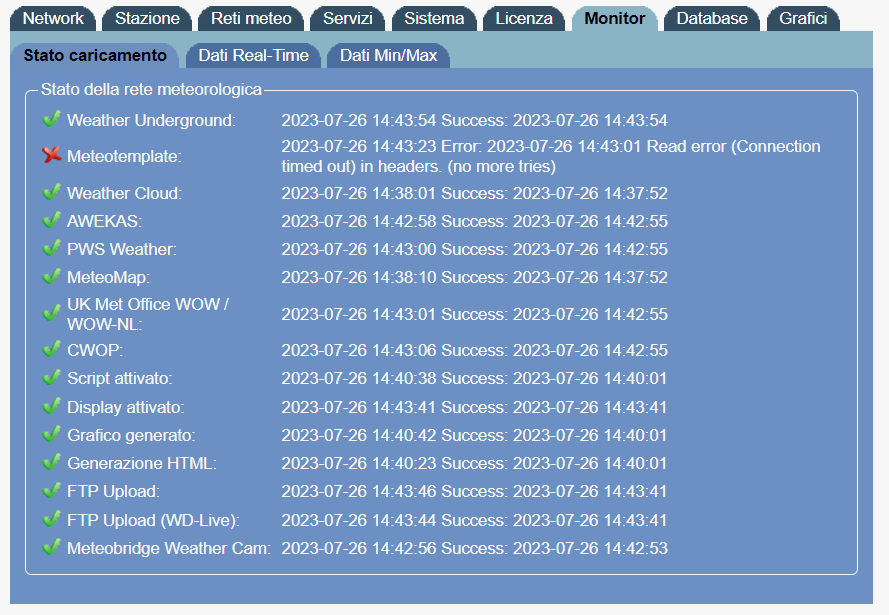The image size is (889, 615).
Task: Click the check icon next to Script attivato
Action: 51,378
